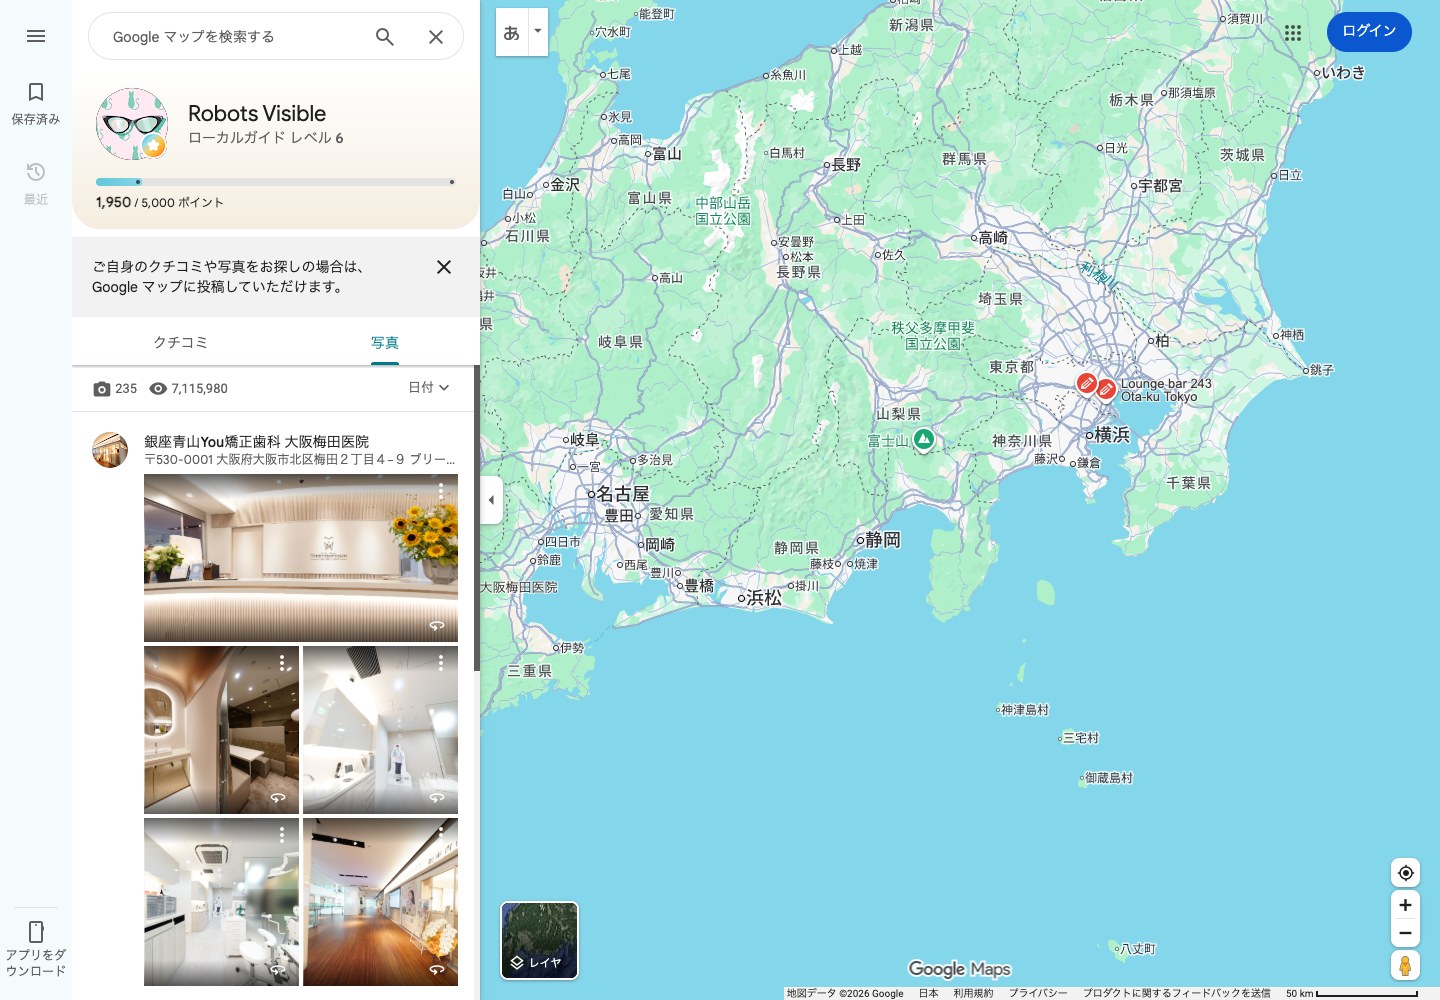Screen dimensions: 1440x1000
Task: Open the dental chair room photo
Action: point(221,902)
